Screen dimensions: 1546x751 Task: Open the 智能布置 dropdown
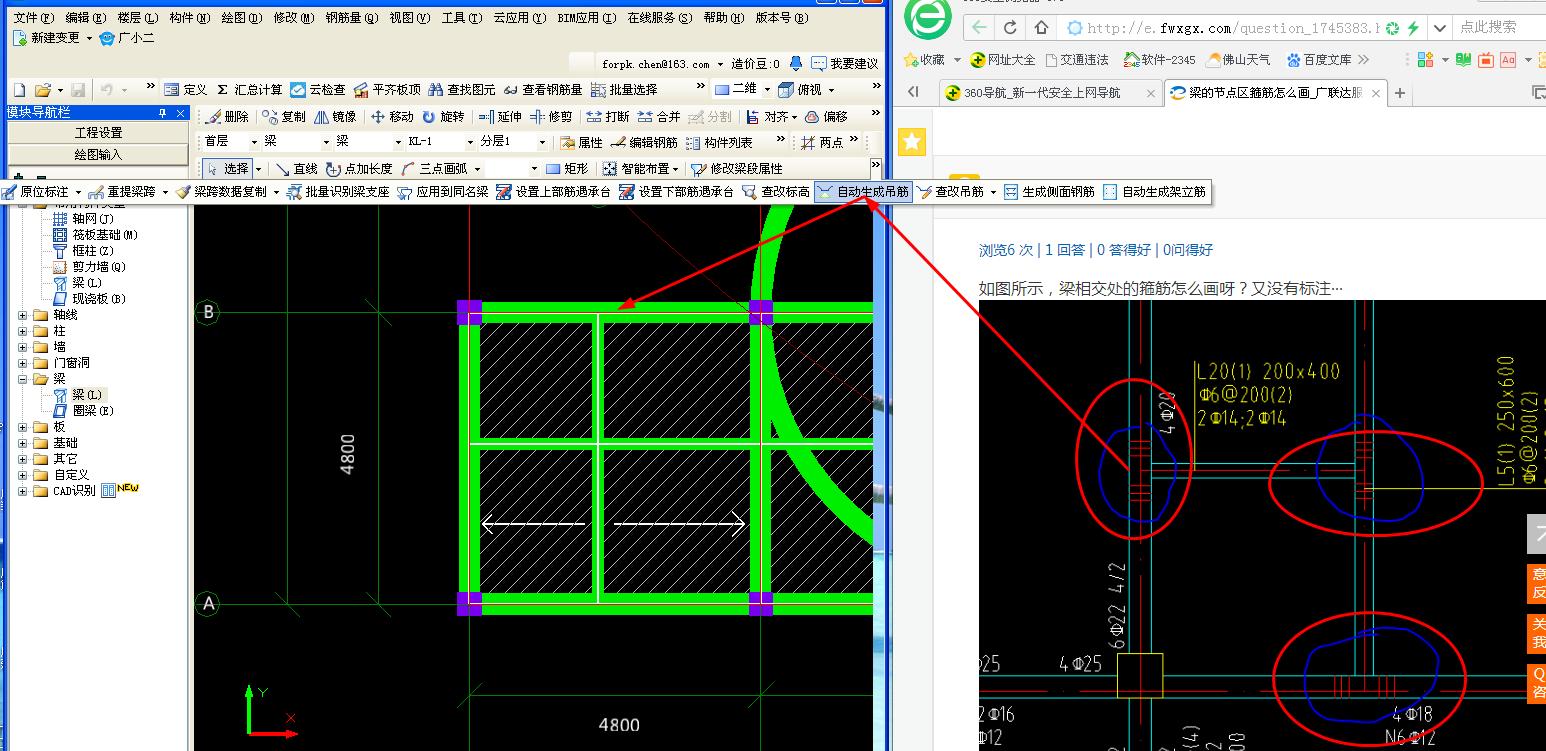point(677,169)
